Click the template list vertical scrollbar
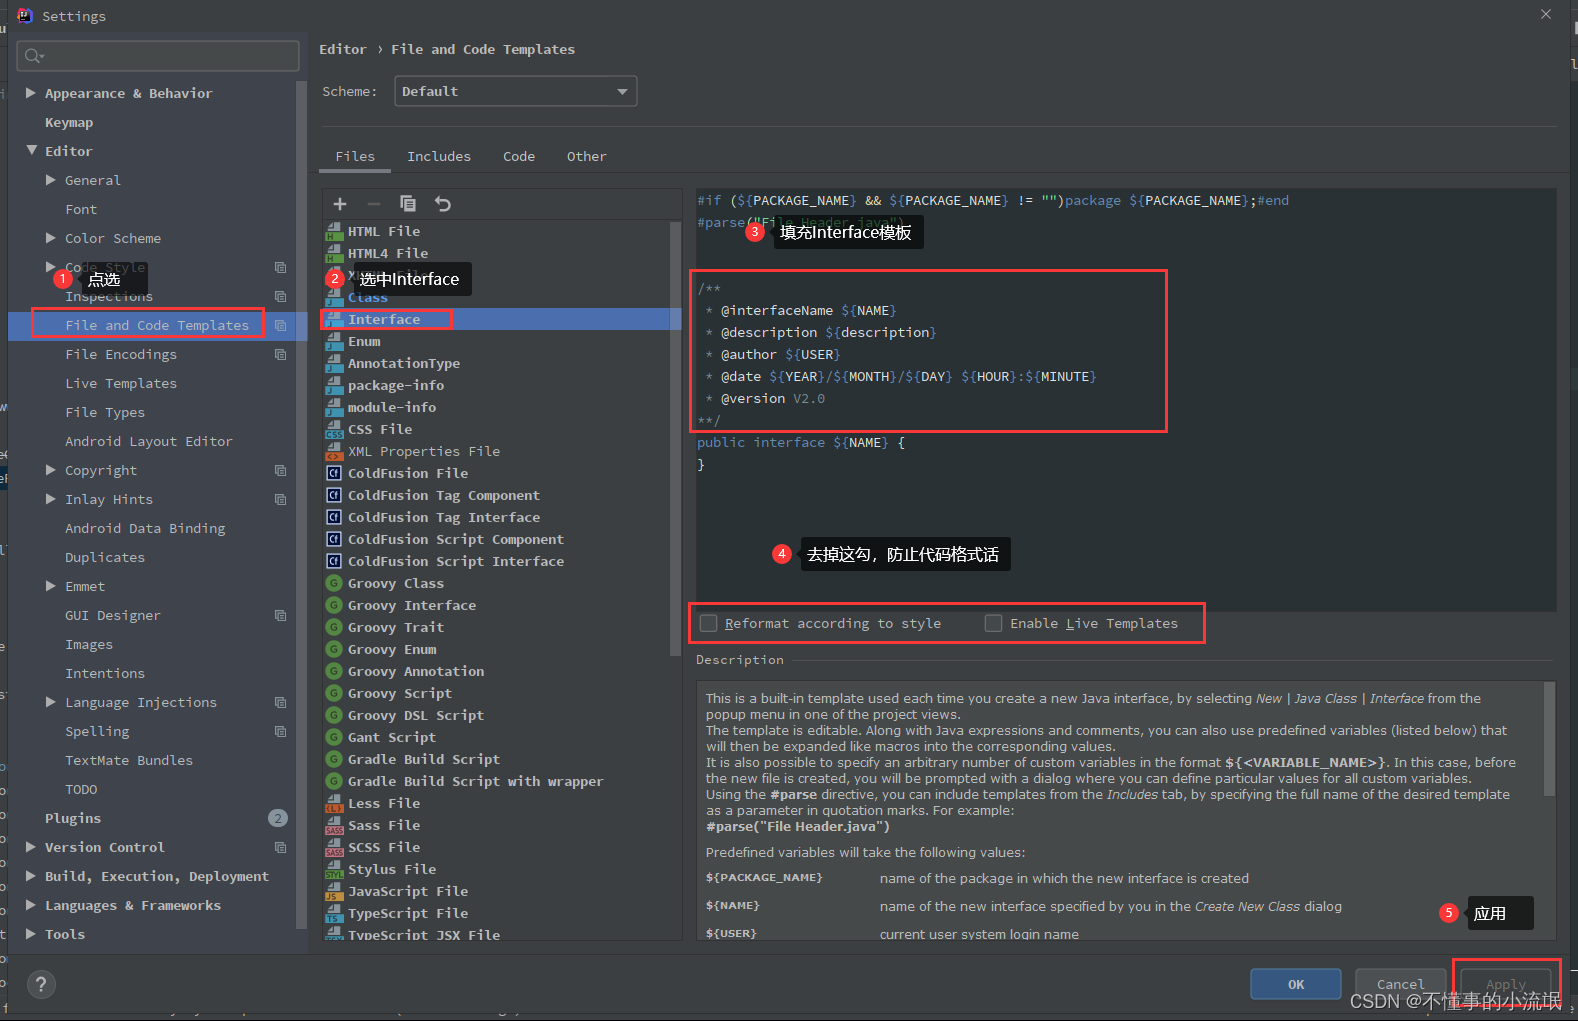Screen dimensions: 1578x1021 pyautogui.click(x=675, y=438)
